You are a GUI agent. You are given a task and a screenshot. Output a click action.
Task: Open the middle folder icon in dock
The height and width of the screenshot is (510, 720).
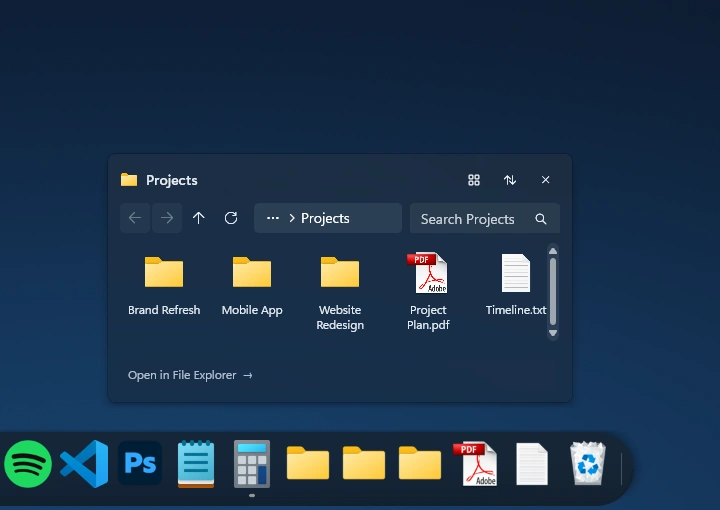364,463
